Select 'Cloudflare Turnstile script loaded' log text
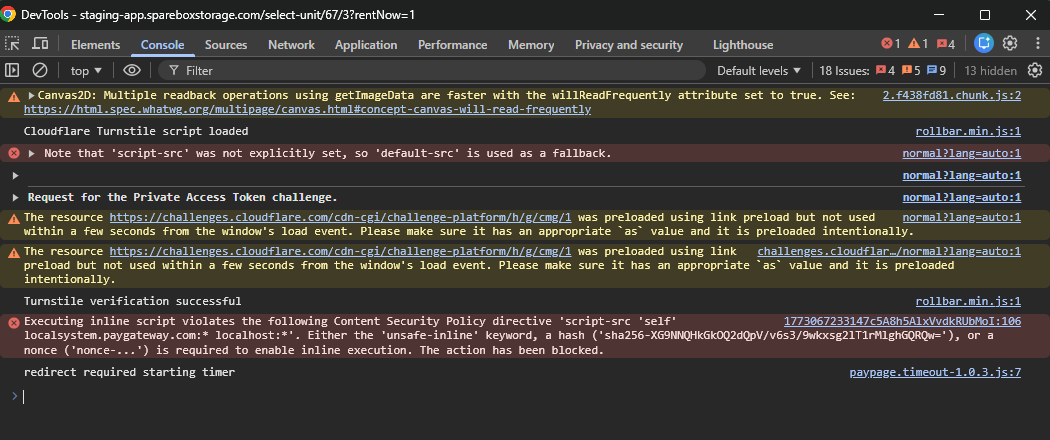Image resolution: width=1050 pixels, height=440 pixels. [136, 131]
